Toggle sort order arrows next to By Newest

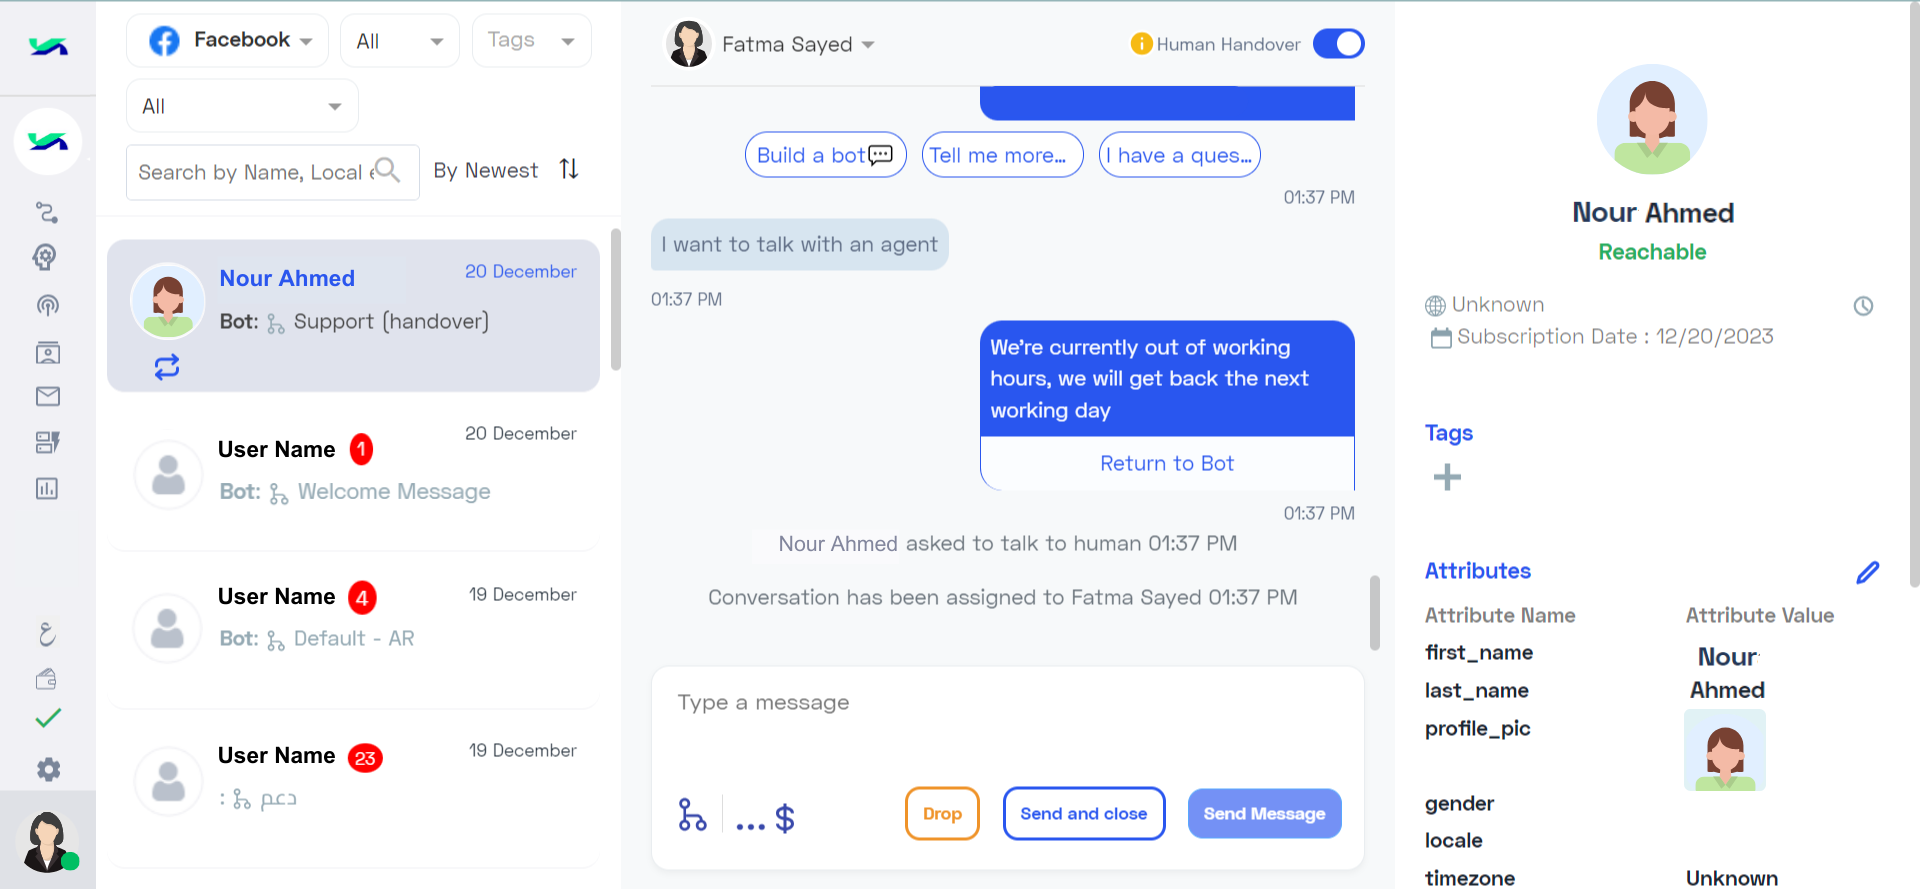(569, 169)
